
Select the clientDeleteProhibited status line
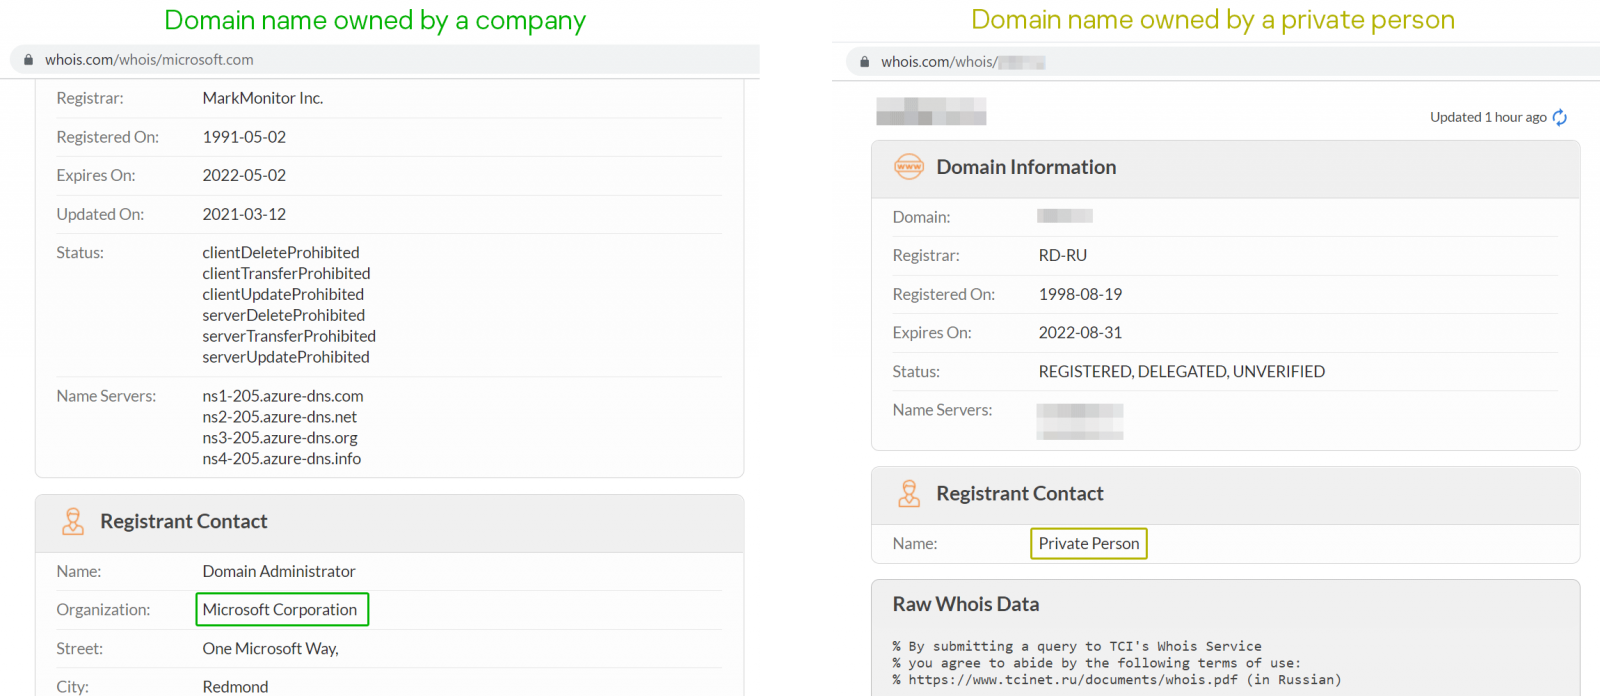(x=281, y=253)
